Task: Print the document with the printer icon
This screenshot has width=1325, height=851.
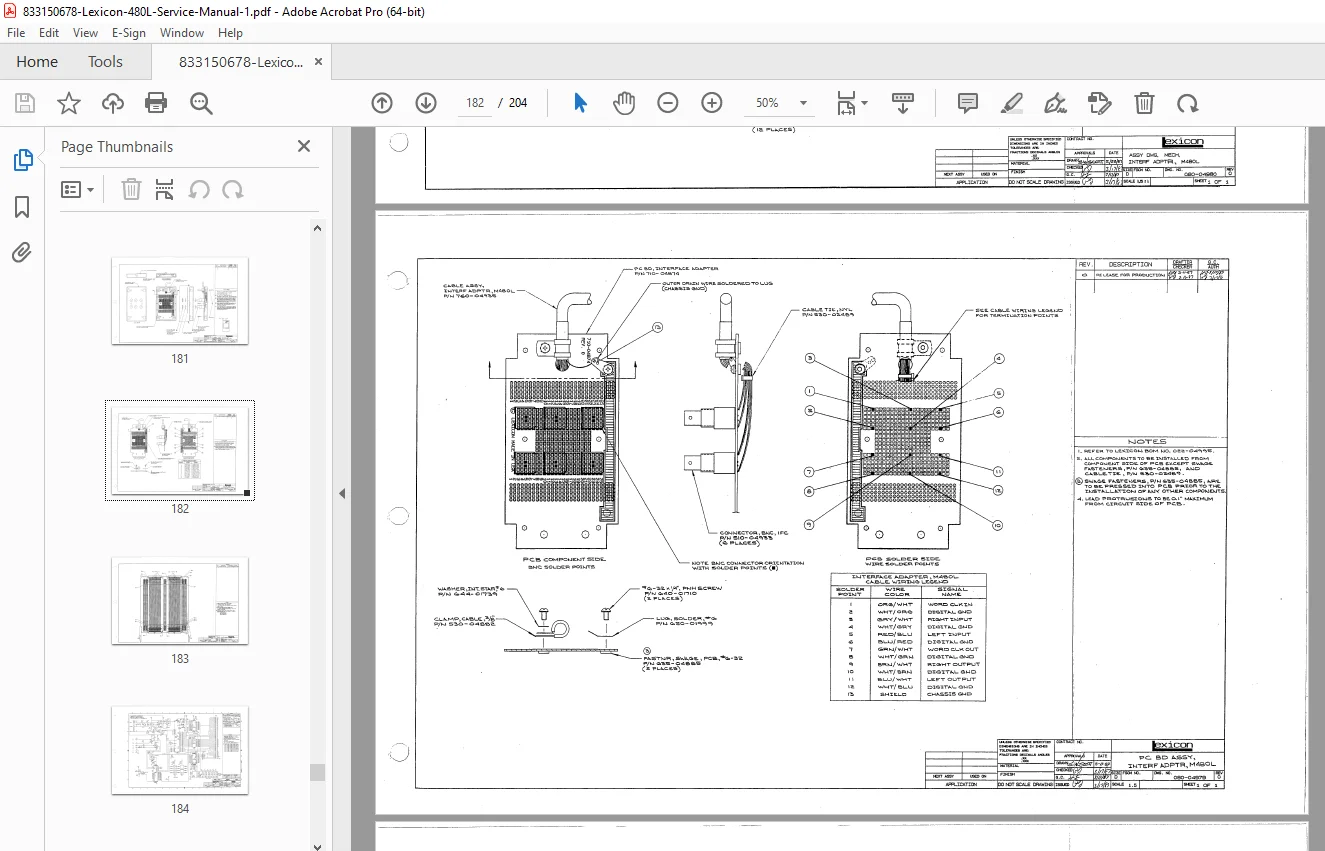Action: (156, 103)
